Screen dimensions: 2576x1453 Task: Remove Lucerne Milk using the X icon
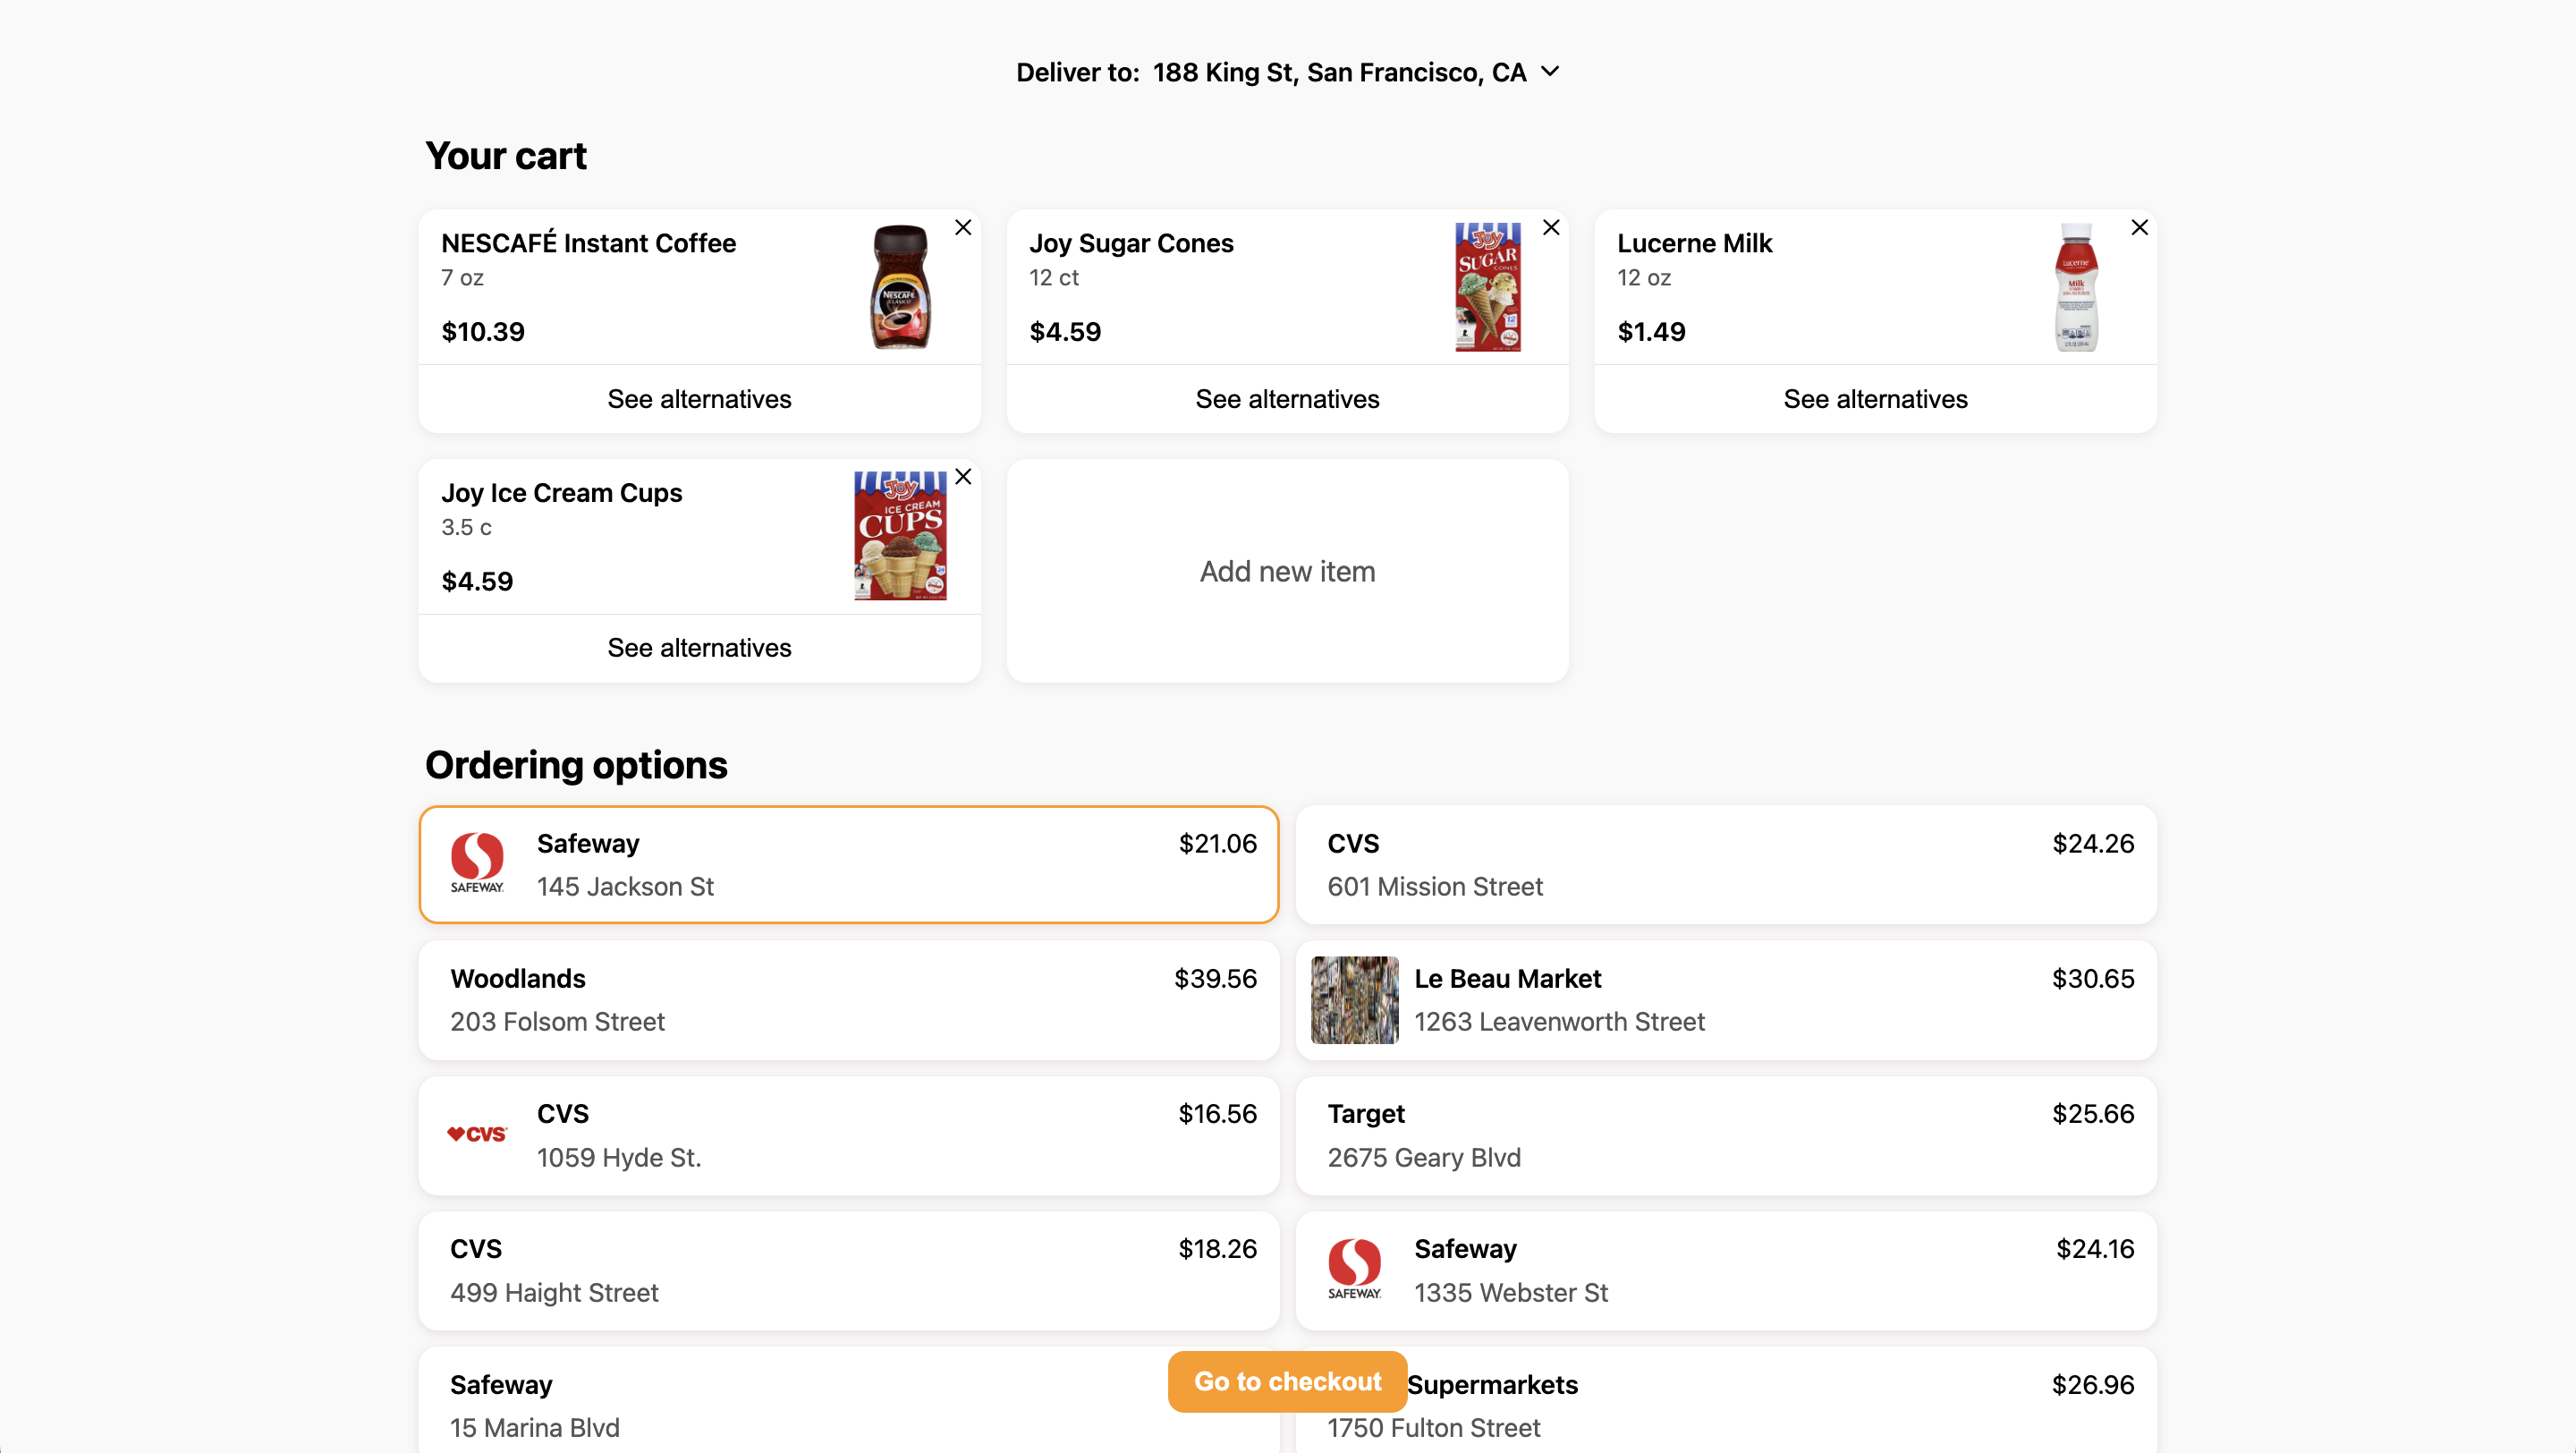(2139, 228)
